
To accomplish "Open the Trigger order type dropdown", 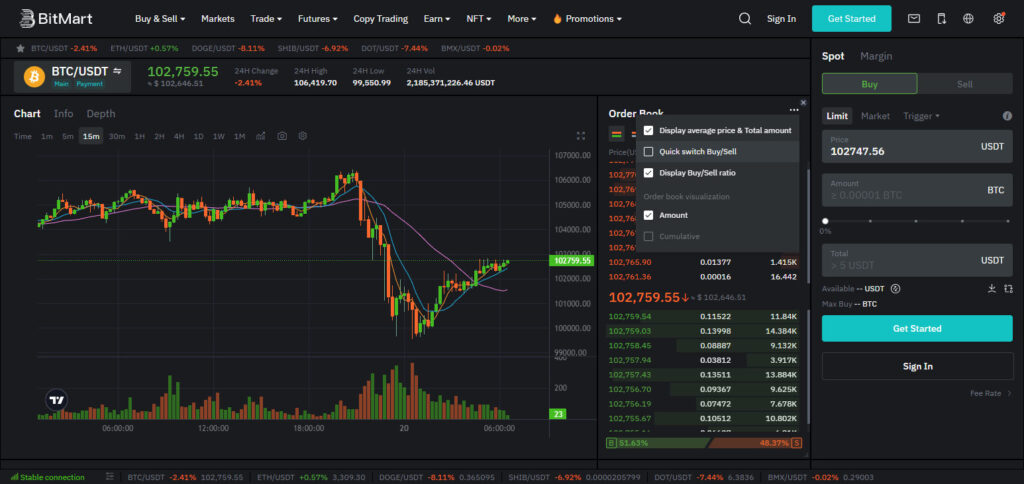I will point(921,116).
